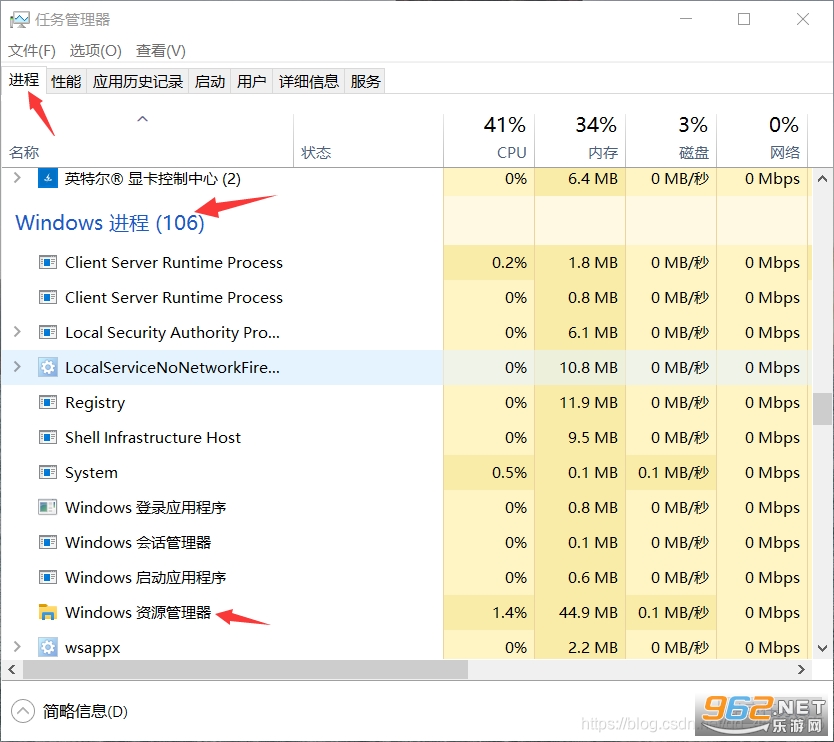Switch to the 进程 tab

tap(24, 80)
